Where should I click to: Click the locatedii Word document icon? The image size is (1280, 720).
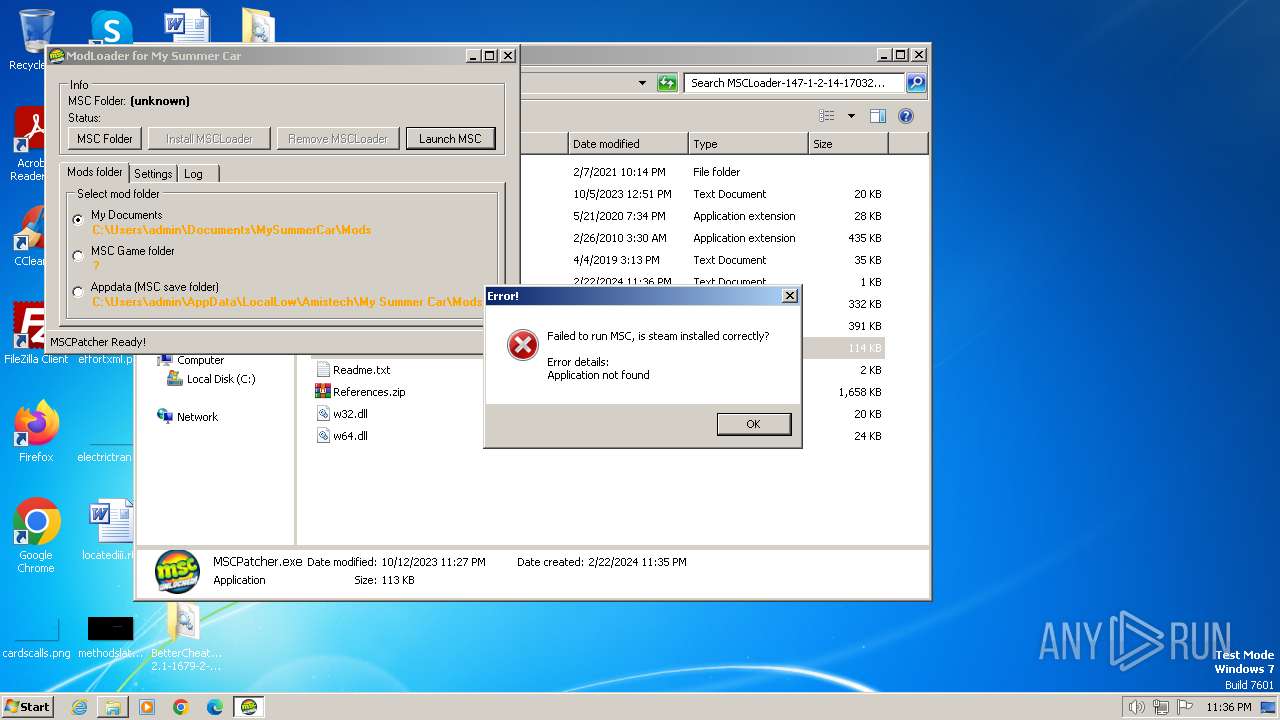point(109,530)
